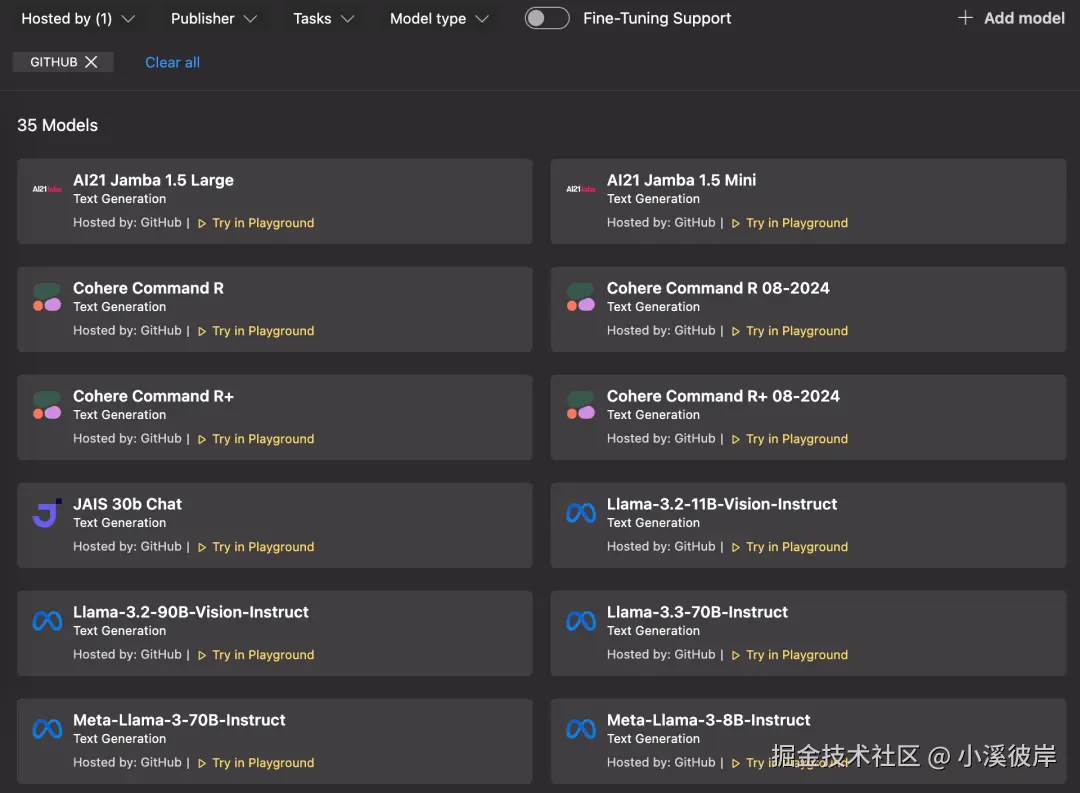Open the Llama-3.2-90B-Vision-Instruct model title

pyautogui.click(x=191, y=612)
